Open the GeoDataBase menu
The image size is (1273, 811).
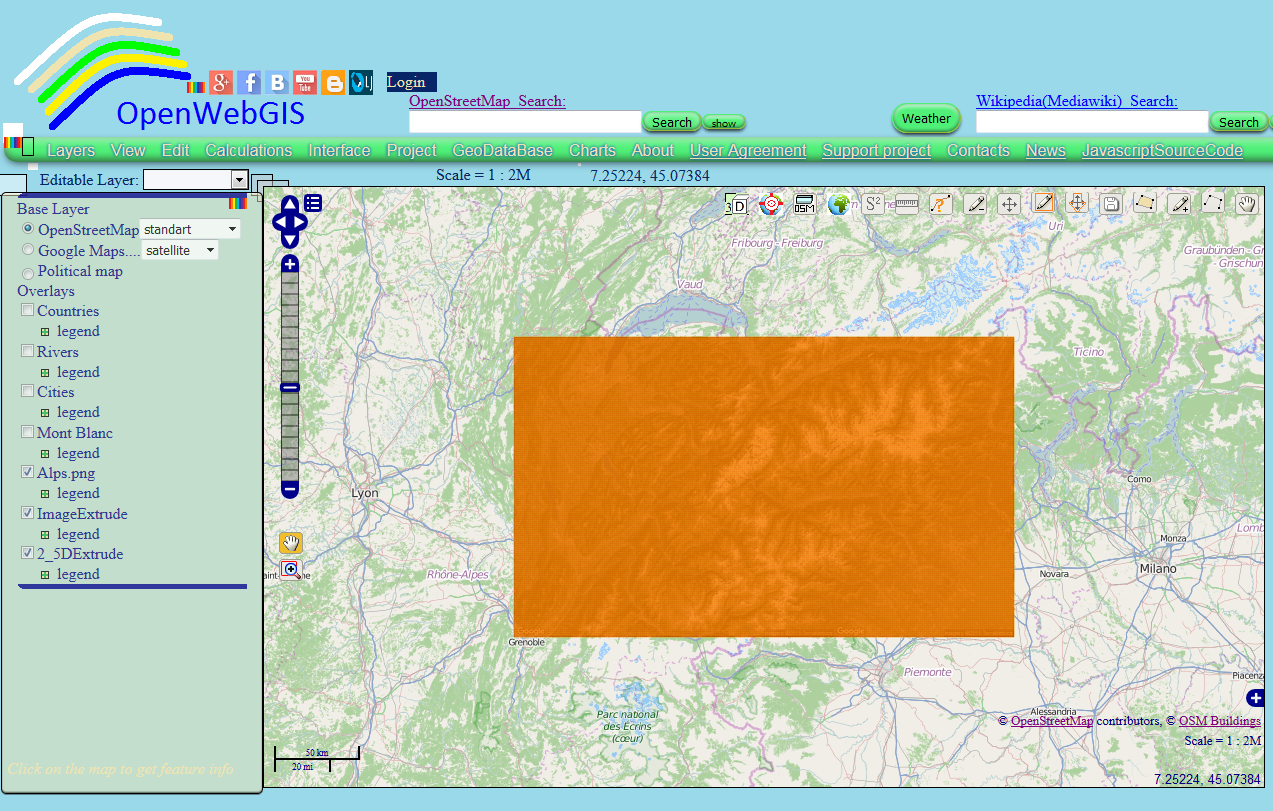click(503, 150)
